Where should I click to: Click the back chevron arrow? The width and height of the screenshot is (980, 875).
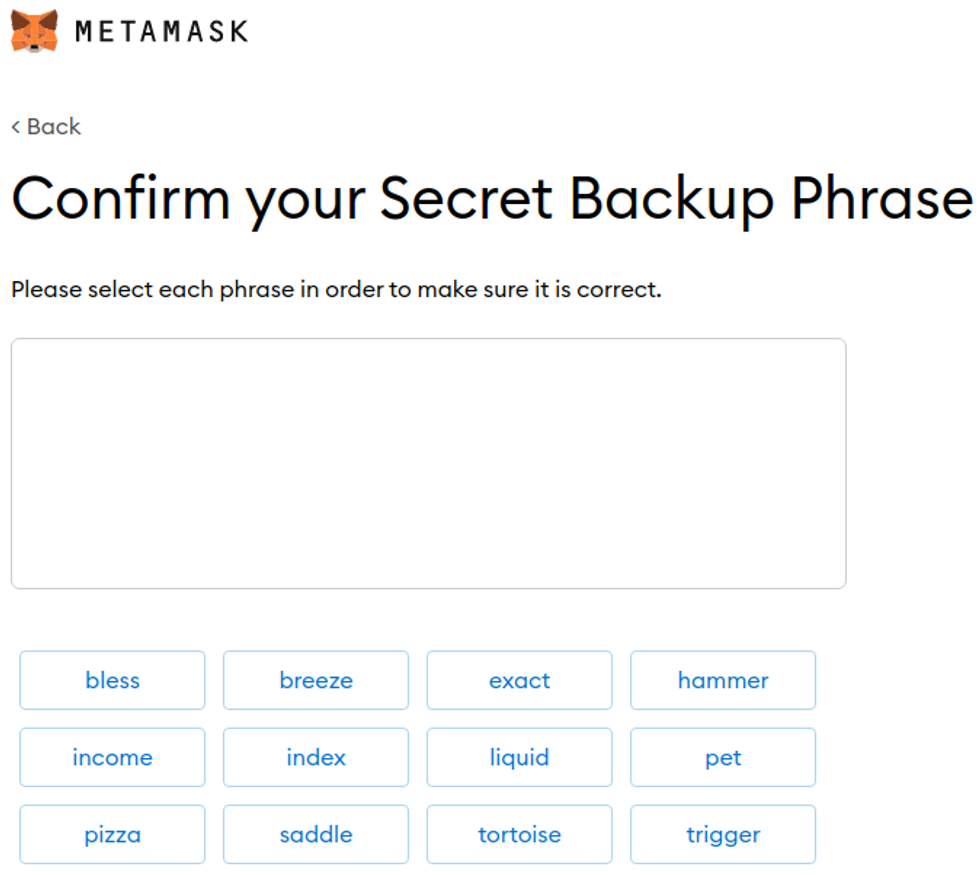pyautogui.click(x=15, y=127)
